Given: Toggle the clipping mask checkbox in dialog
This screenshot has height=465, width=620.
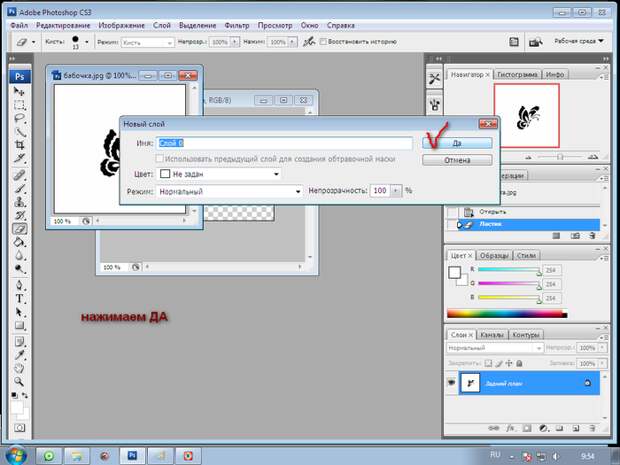Looking at the screenshot, I should (159, 159).
